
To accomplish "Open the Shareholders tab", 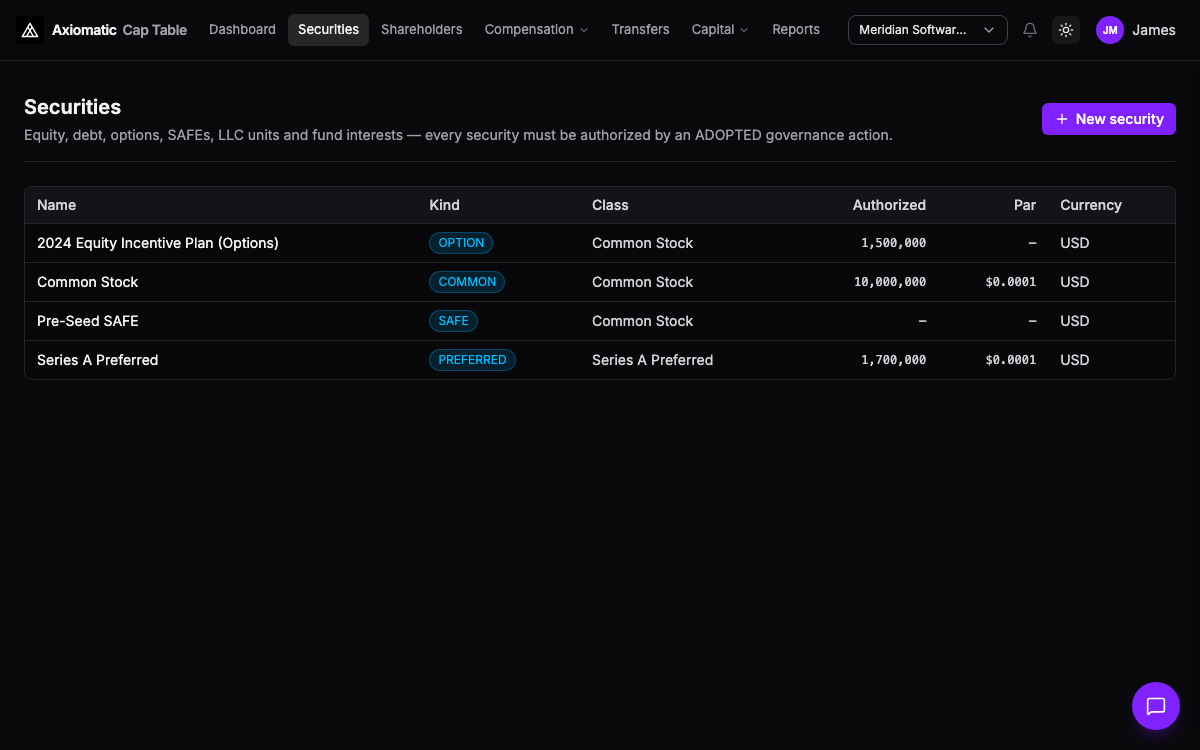I will pyautogui.click(x=422, y=30).
